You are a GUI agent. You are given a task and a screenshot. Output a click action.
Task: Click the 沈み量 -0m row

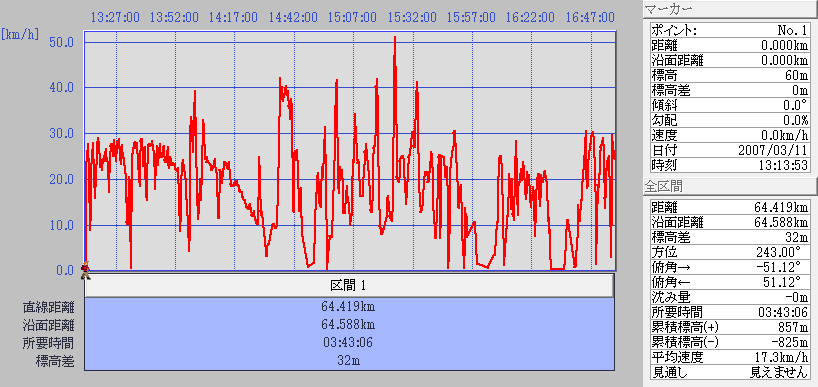pyautogui.click(x=730, y=297)
